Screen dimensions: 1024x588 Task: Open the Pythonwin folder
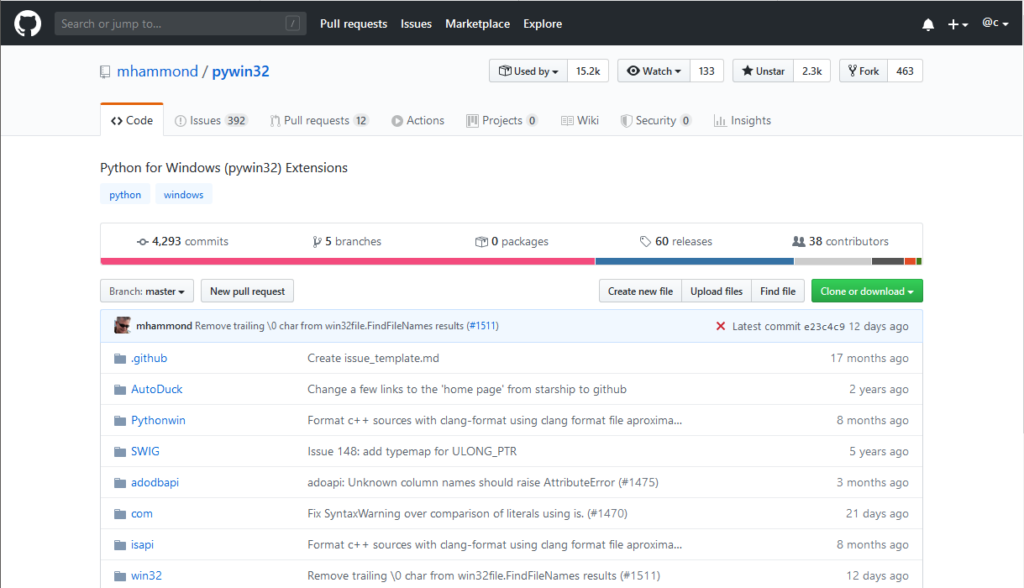click(x=158, y=420)
